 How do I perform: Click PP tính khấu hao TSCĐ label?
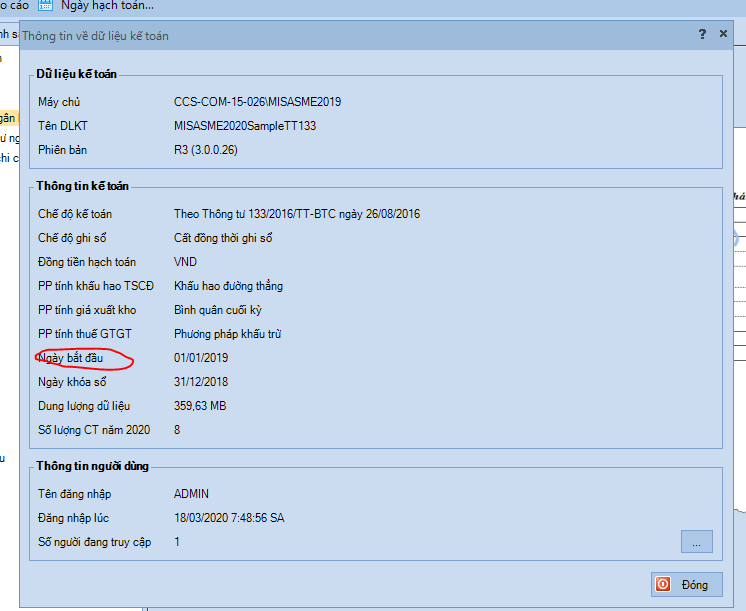click(96, 286)
